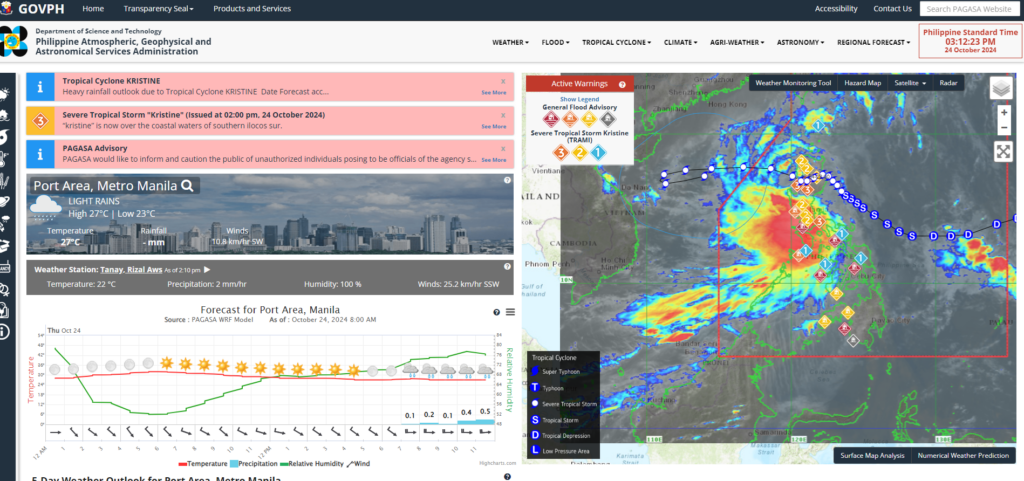This screenshot has height=481, width=1024.
Task: Open the planet astronomy sidebar icon
Action: (4, 202)
